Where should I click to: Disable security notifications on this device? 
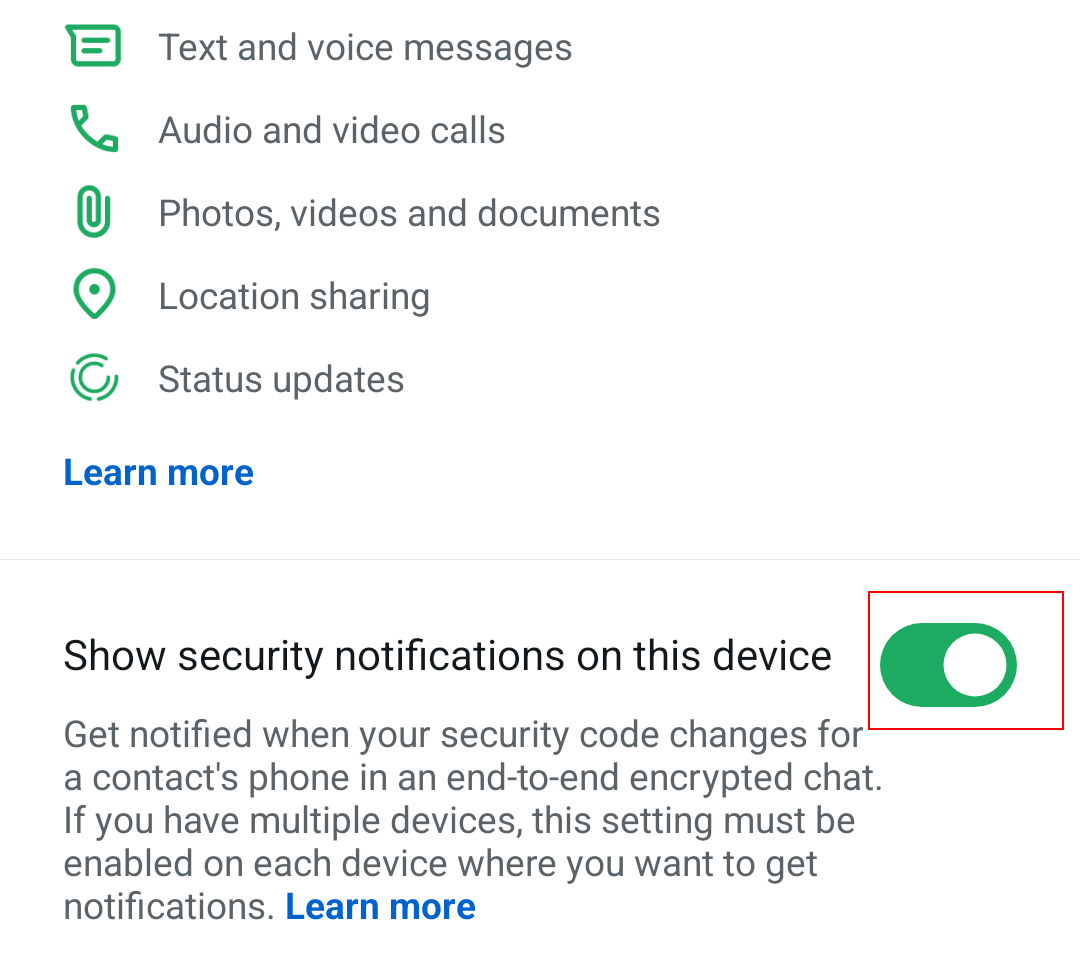tap(947, 664)
